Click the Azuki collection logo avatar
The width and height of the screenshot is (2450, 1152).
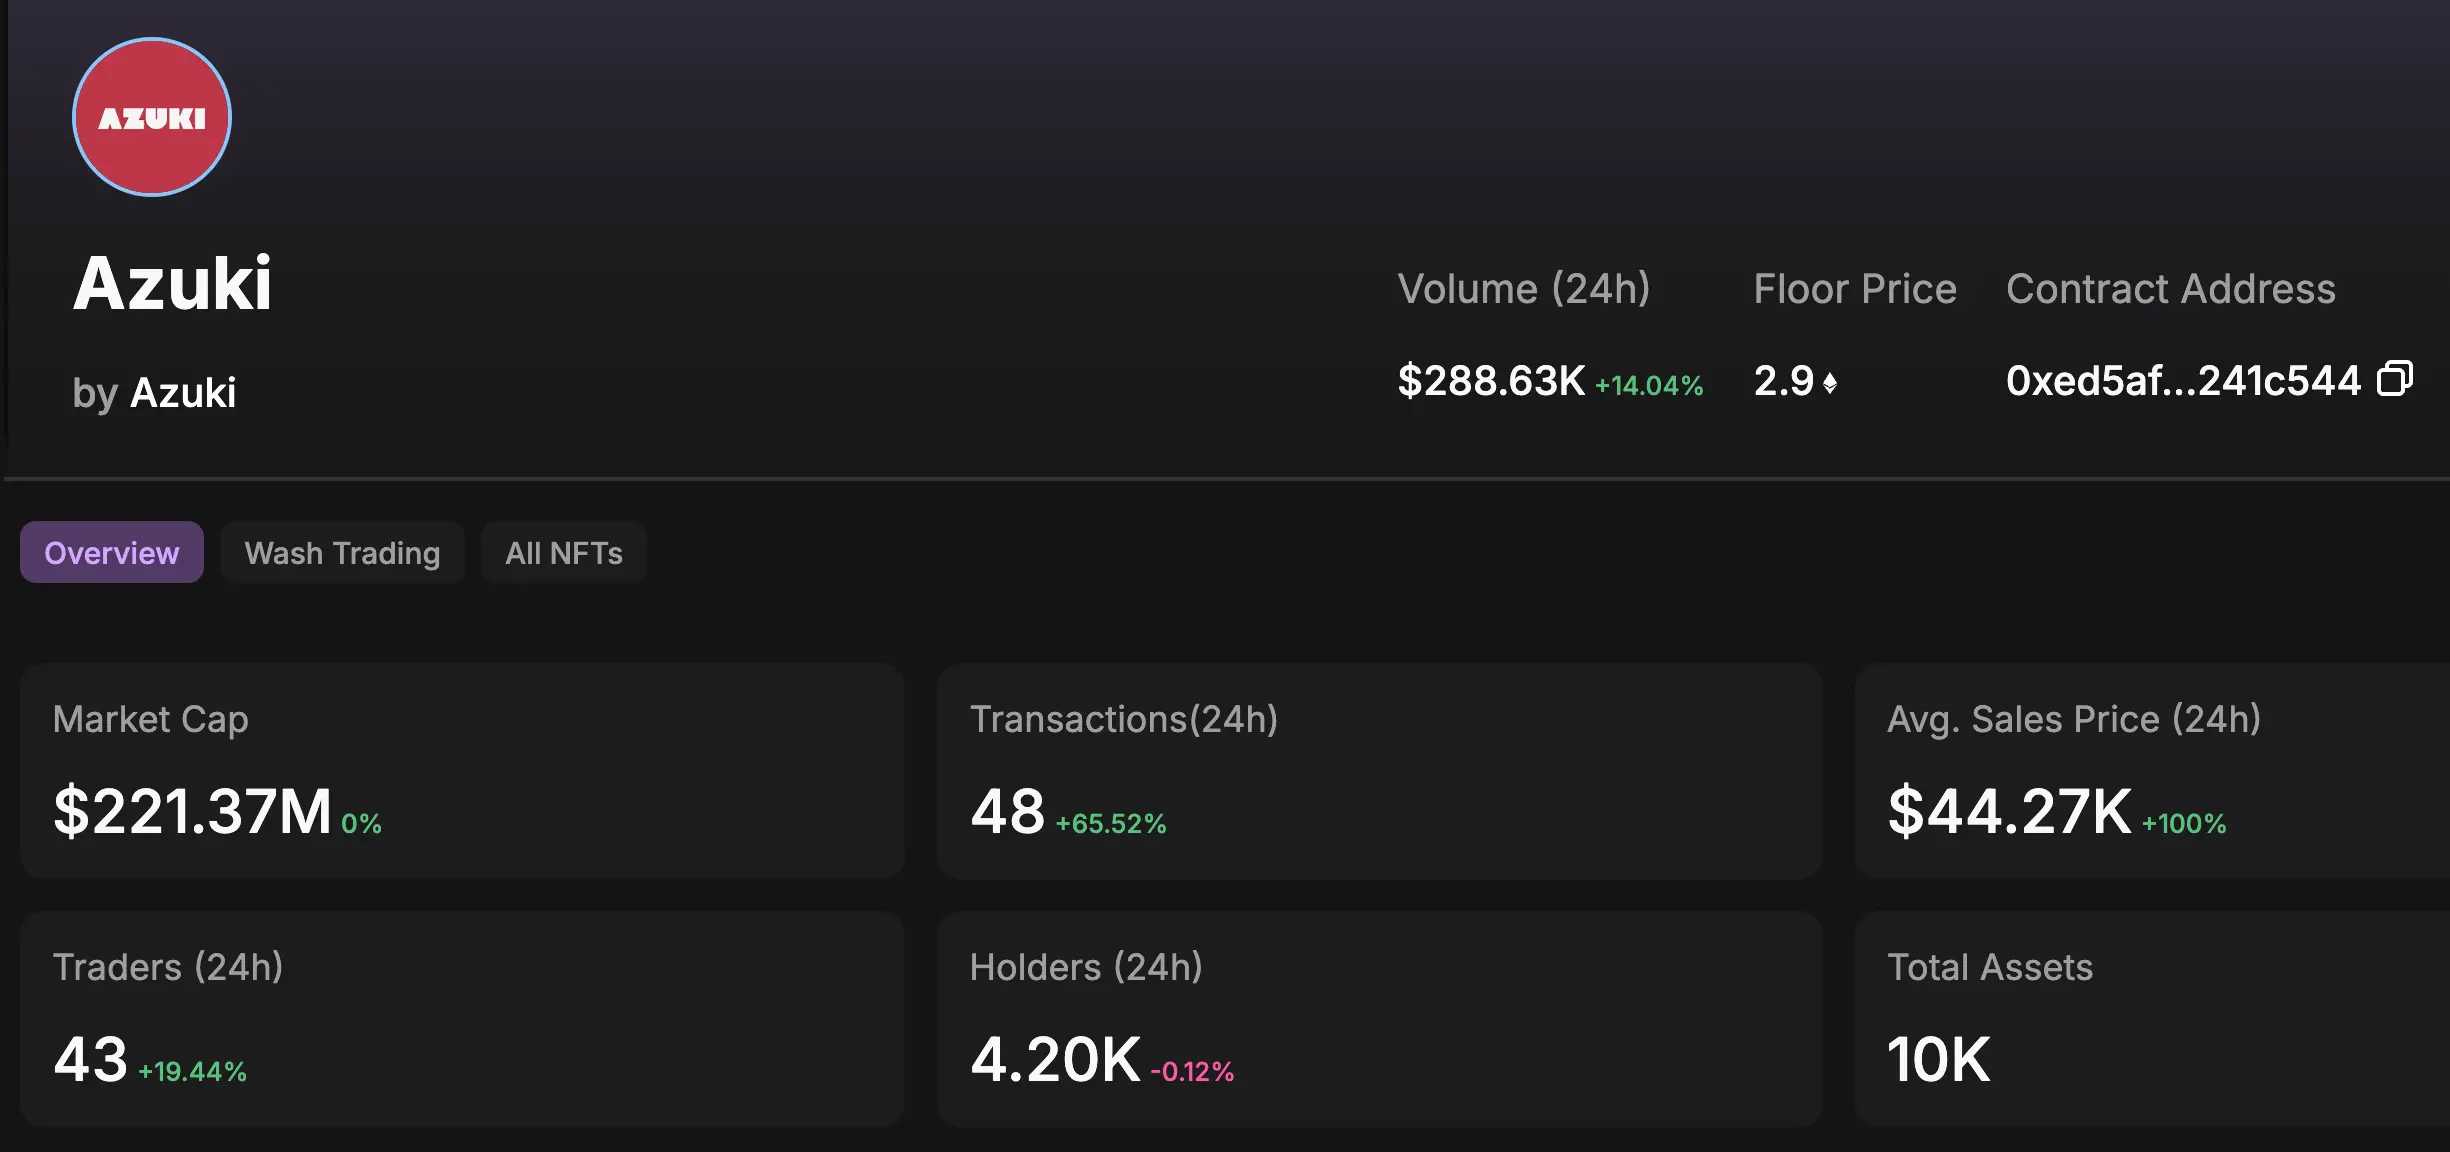(x=151, y=116)
